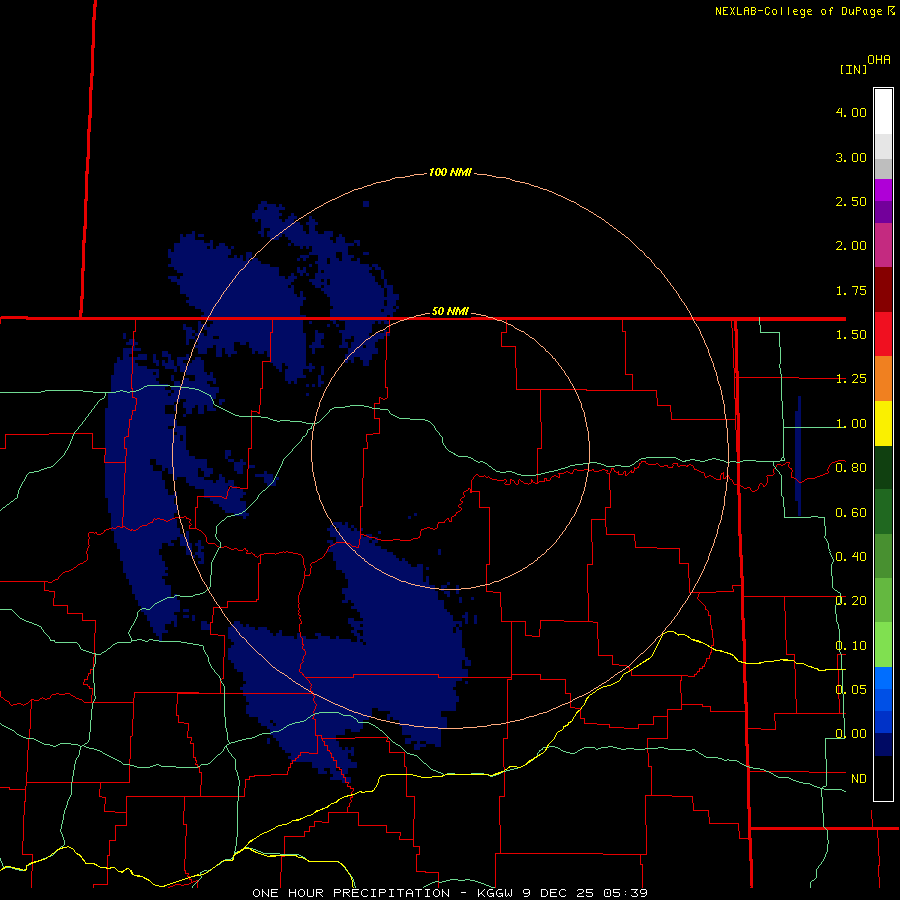Image resolution: width=900 pixels, height=900 pixels.
Task: Pick the bright magenta legend swatch
Action: [883, 190]
